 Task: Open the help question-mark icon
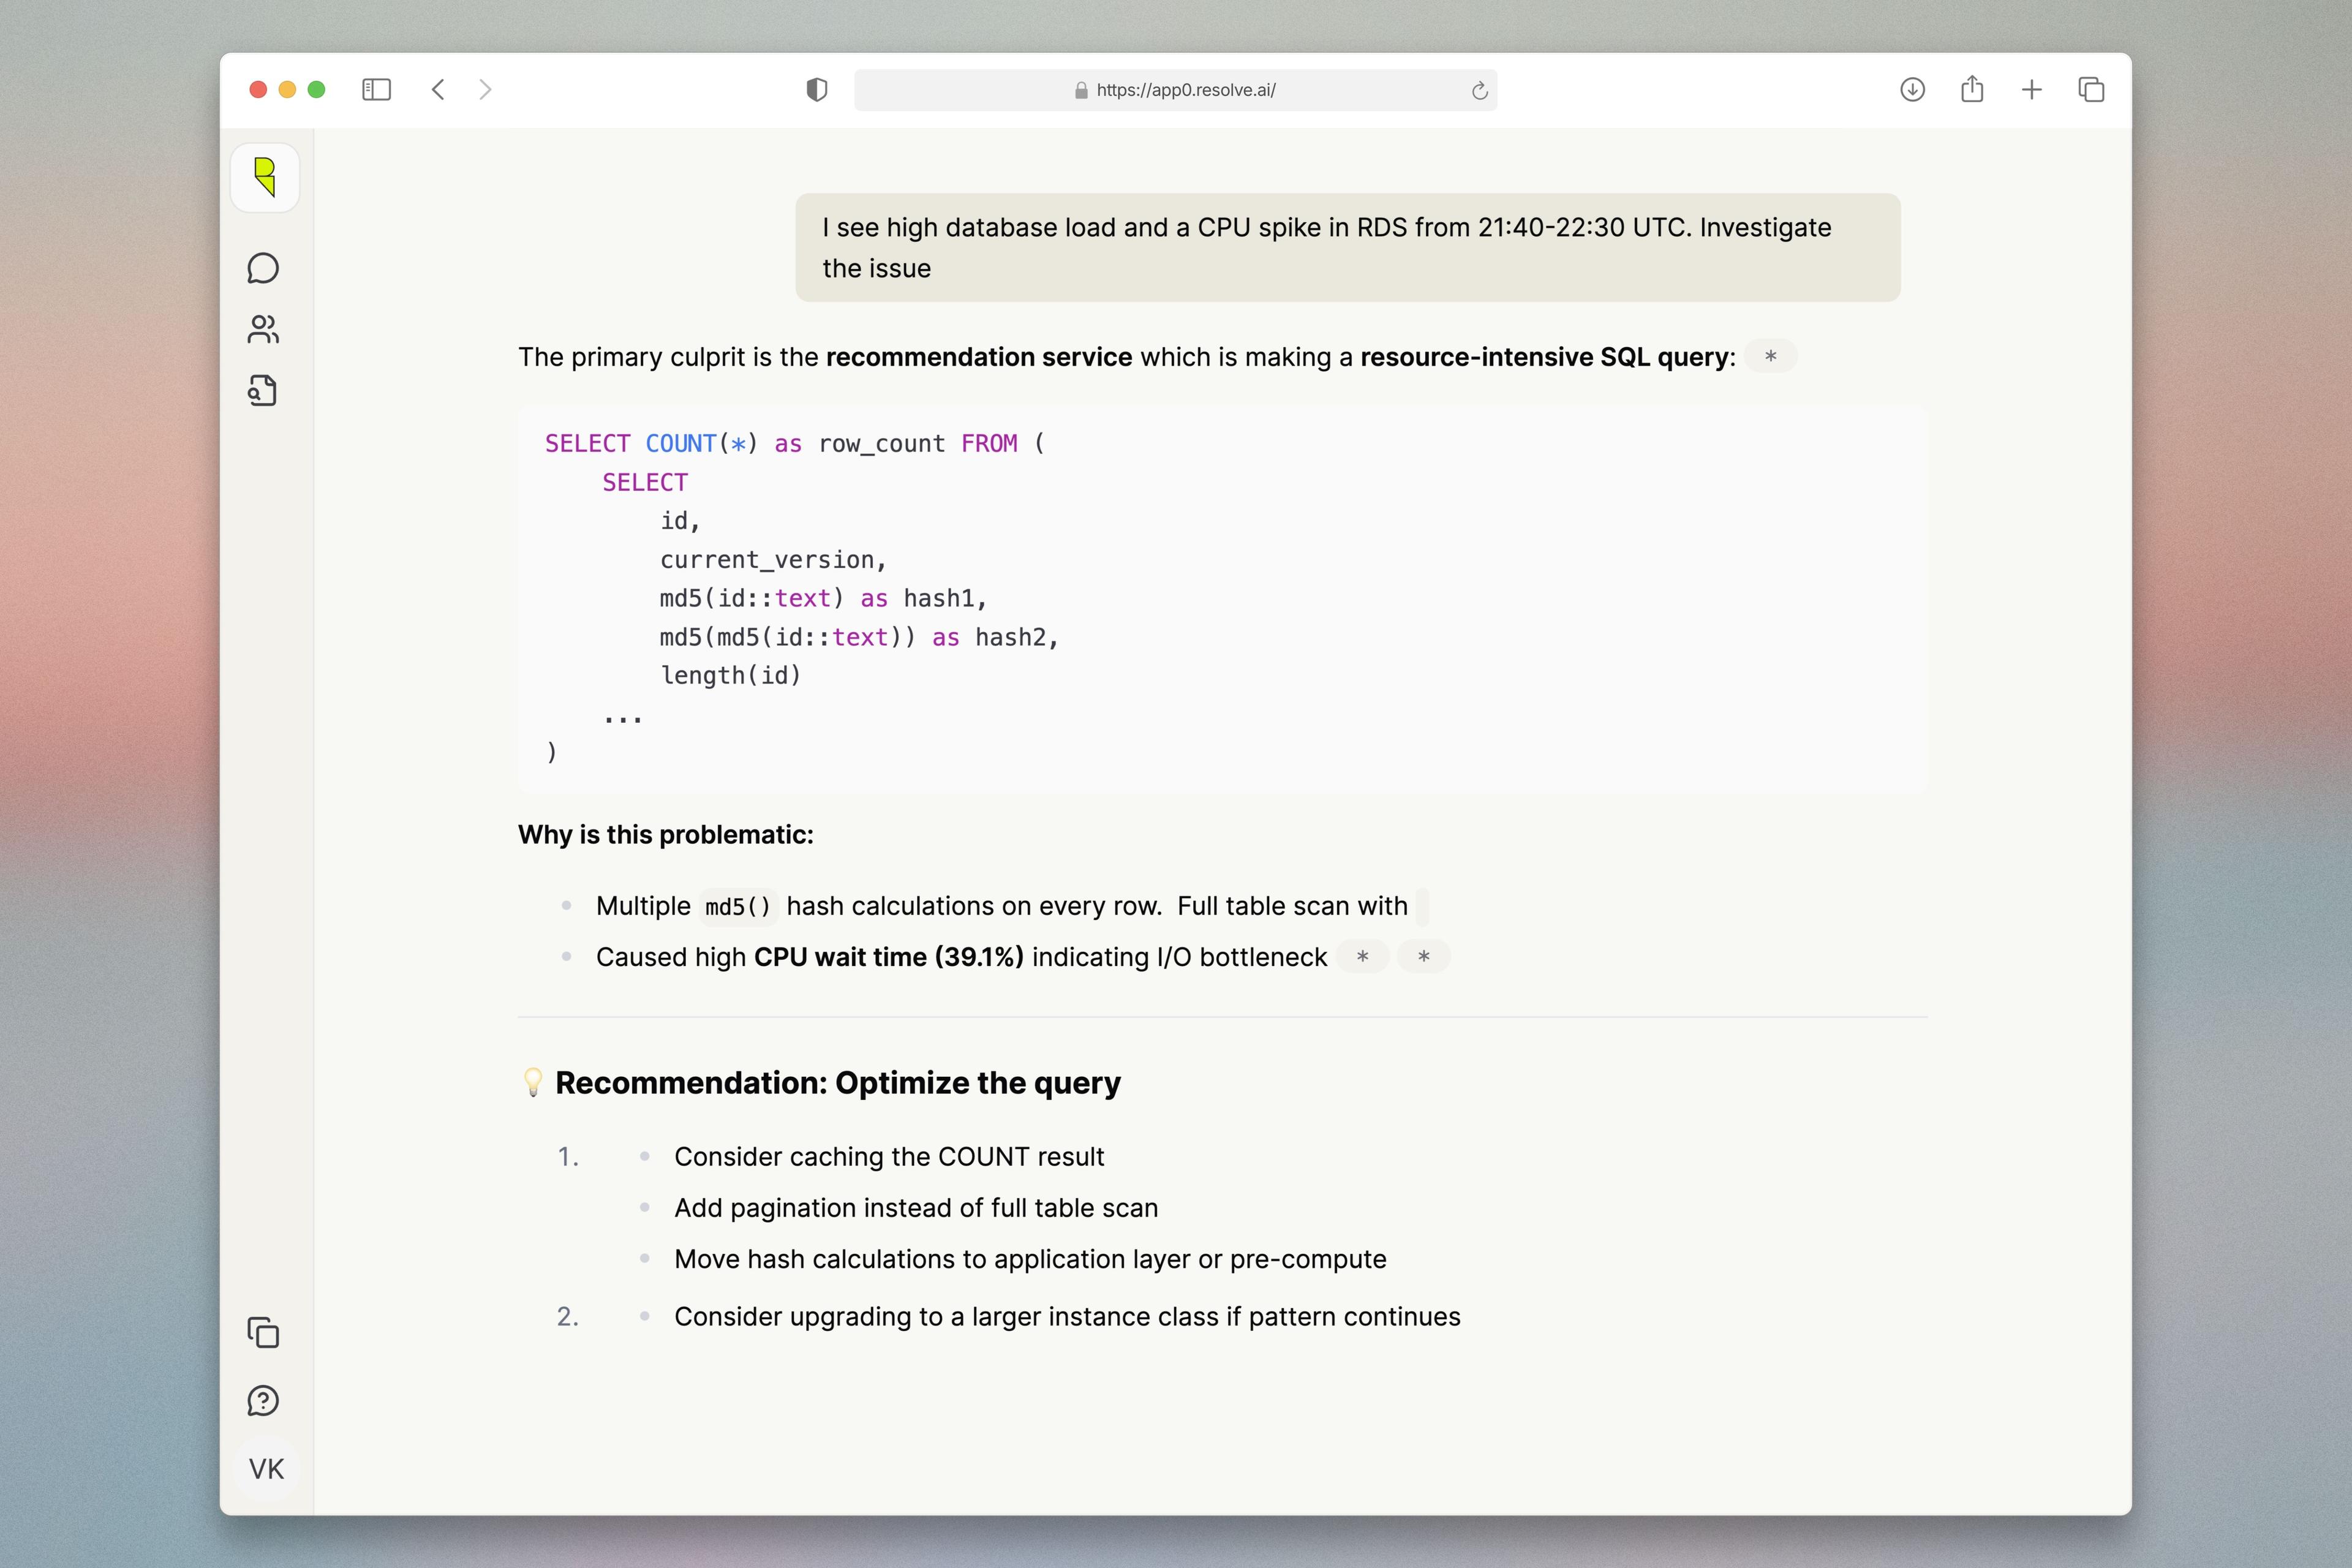[x=264, y=1401]
